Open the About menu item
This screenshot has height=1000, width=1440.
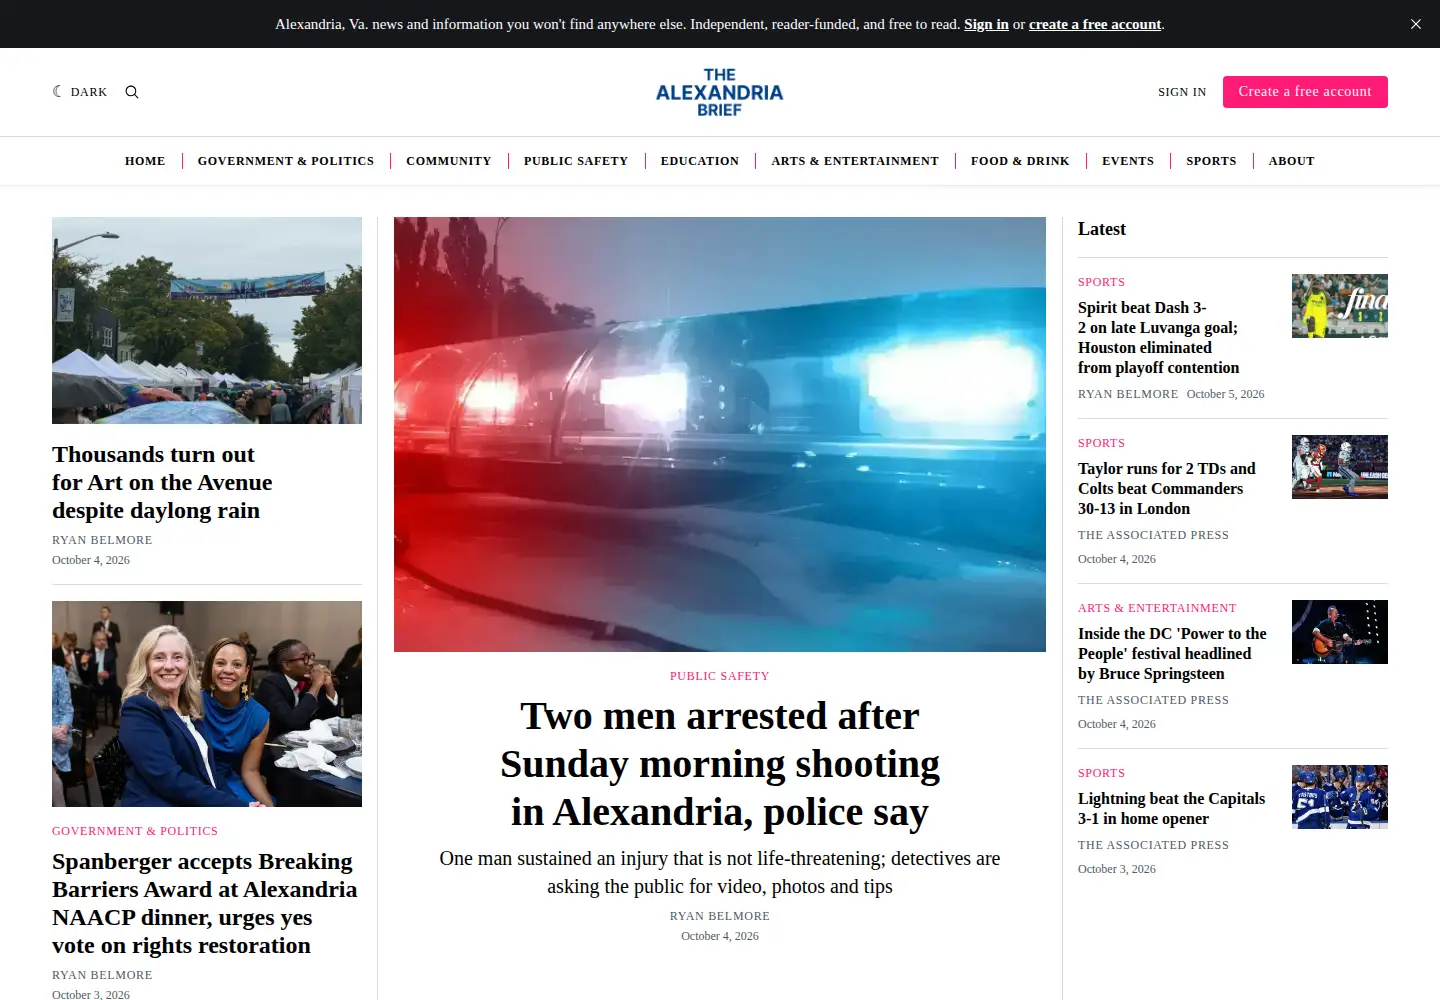click(x=1292, y=161)
